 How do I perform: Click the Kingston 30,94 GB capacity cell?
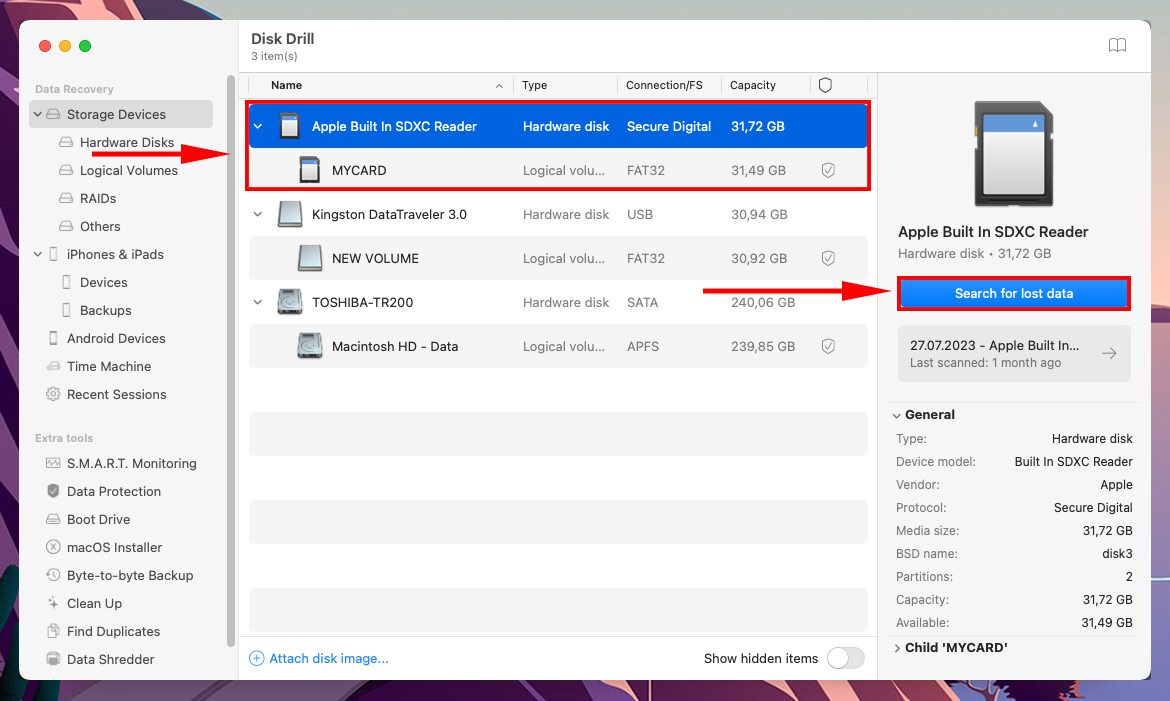point(759,214)
